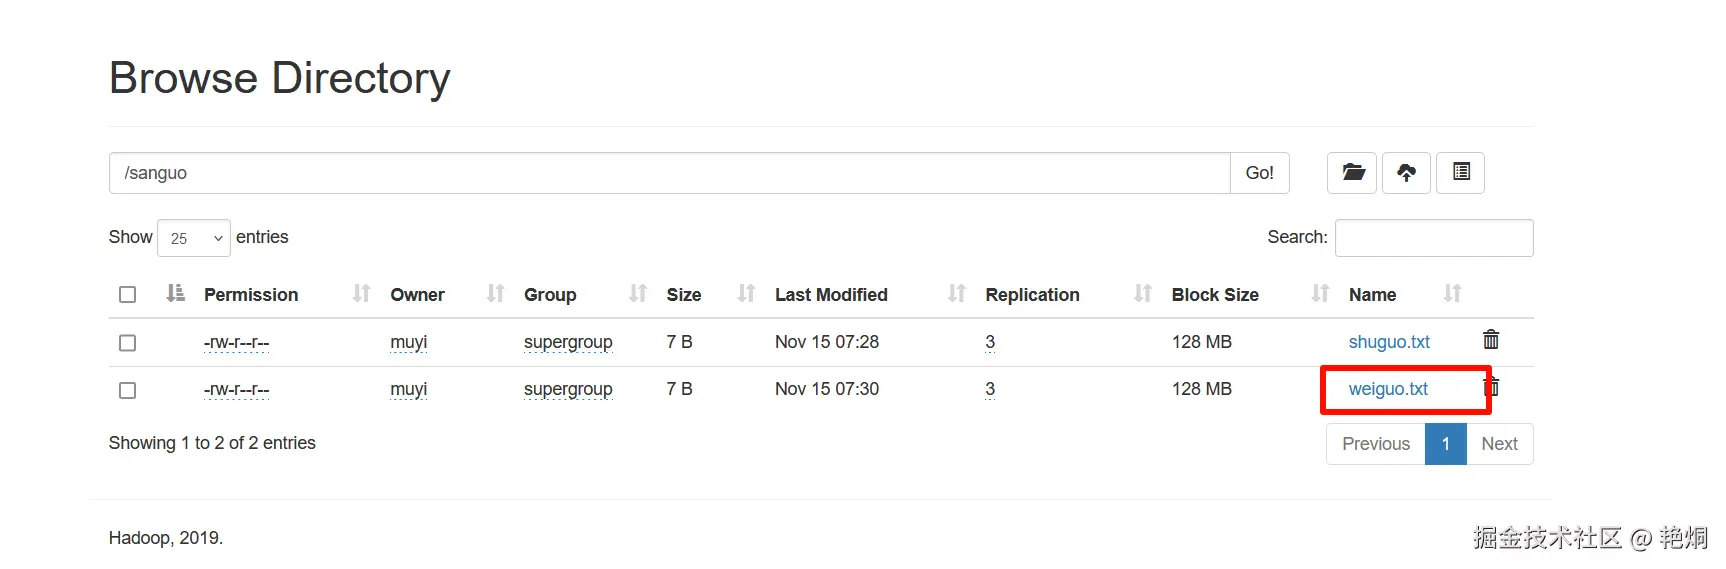Screen dimensions: 1726x569
Task: Go to page 1 in pagination
Action: click(x=1445, y=444)
